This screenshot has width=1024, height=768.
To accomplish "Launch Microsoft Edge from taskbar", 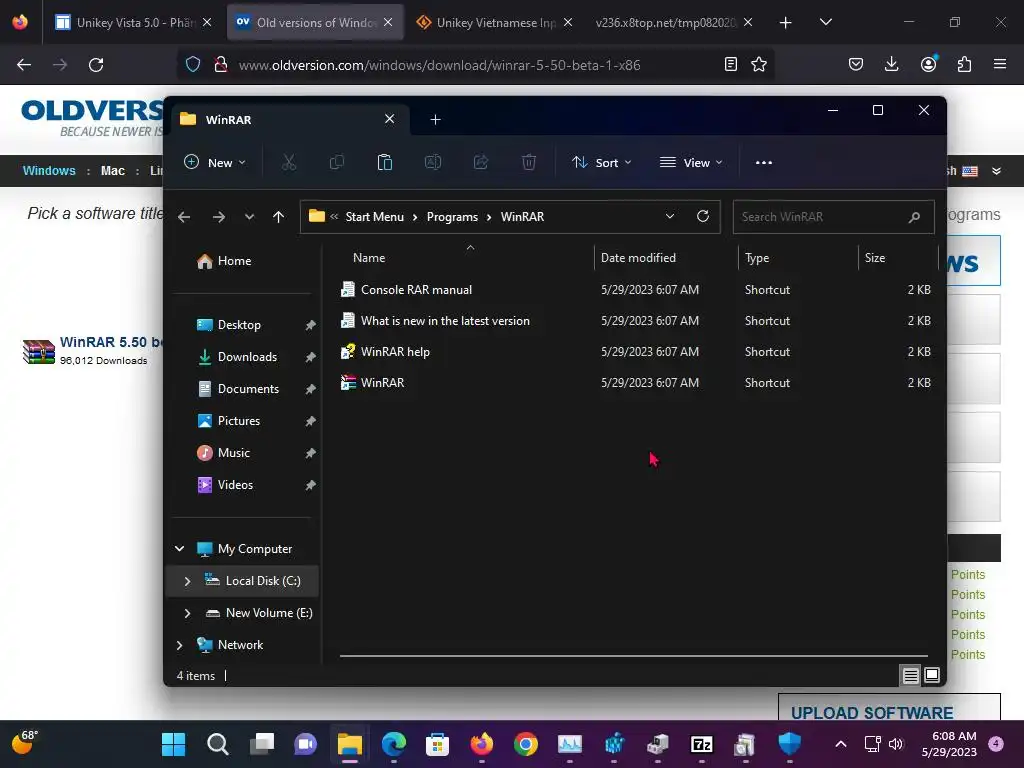I will (393, 744).
